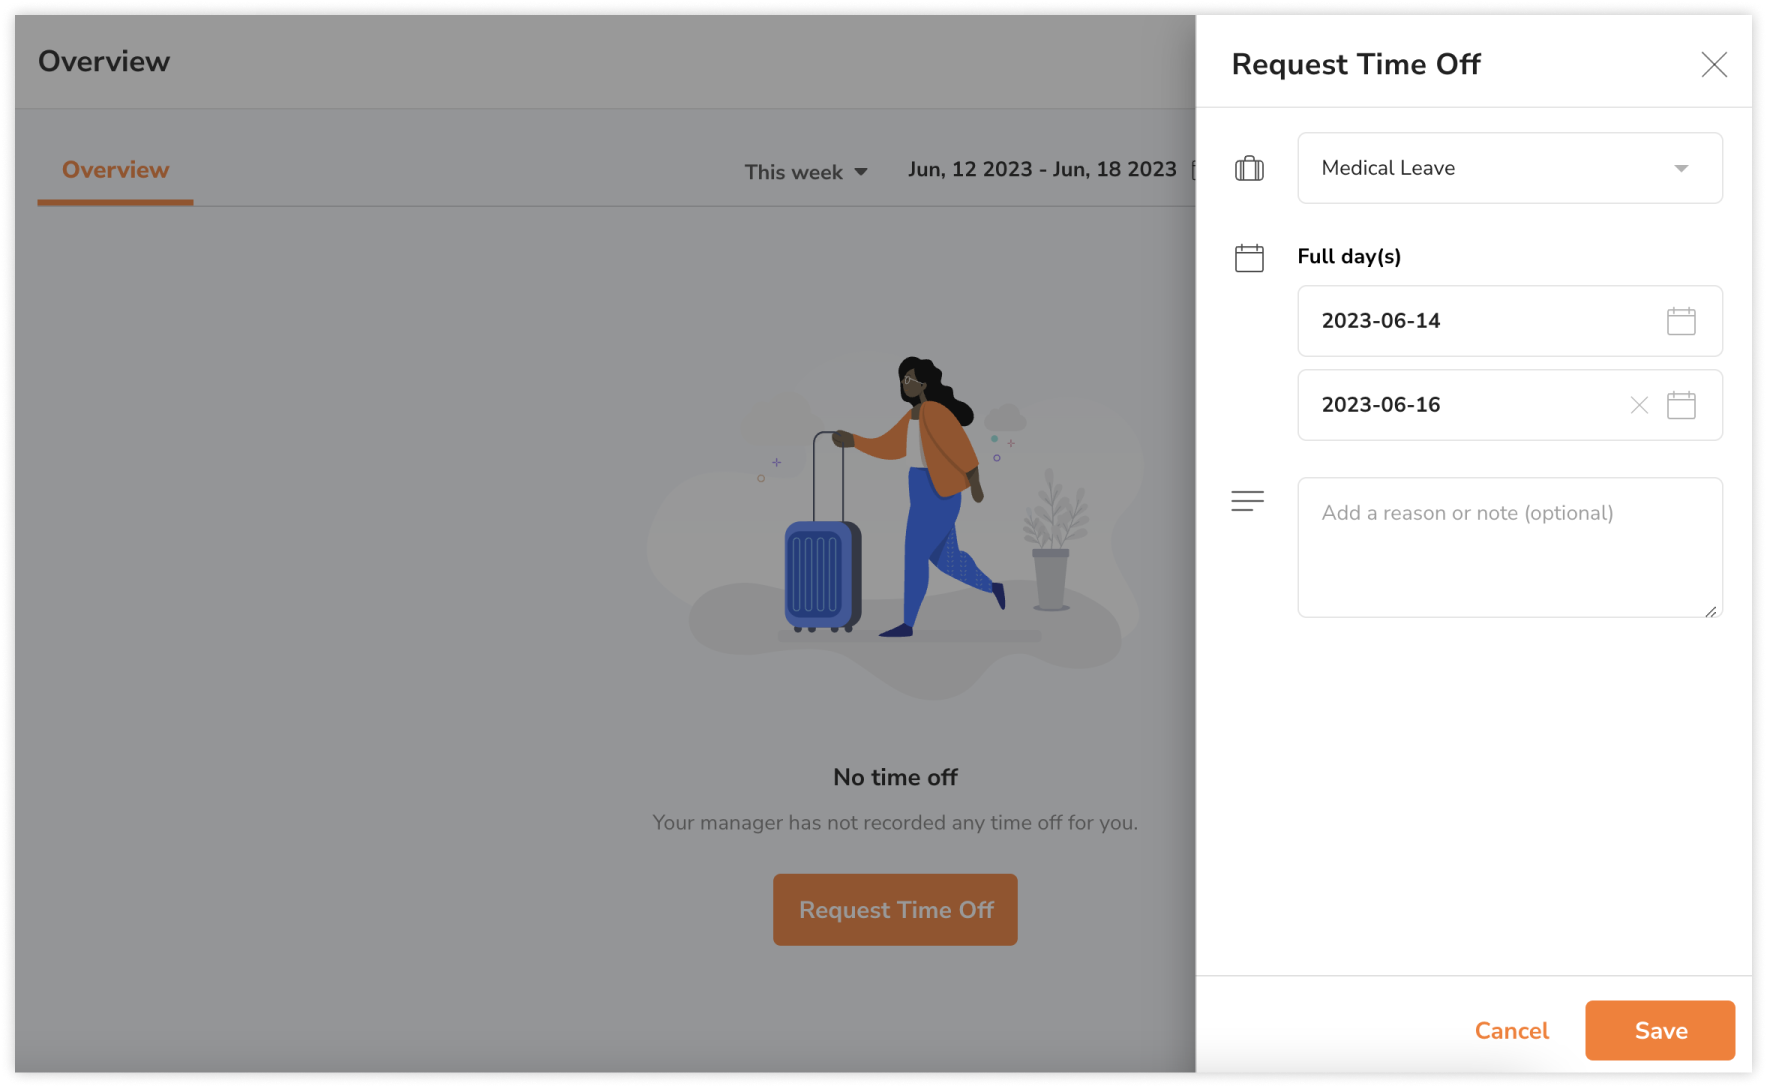The height and width of the screenshot is (1088, 1768).
Task: Click the 2023-06-14 start date field
Action: (1450, 321)
